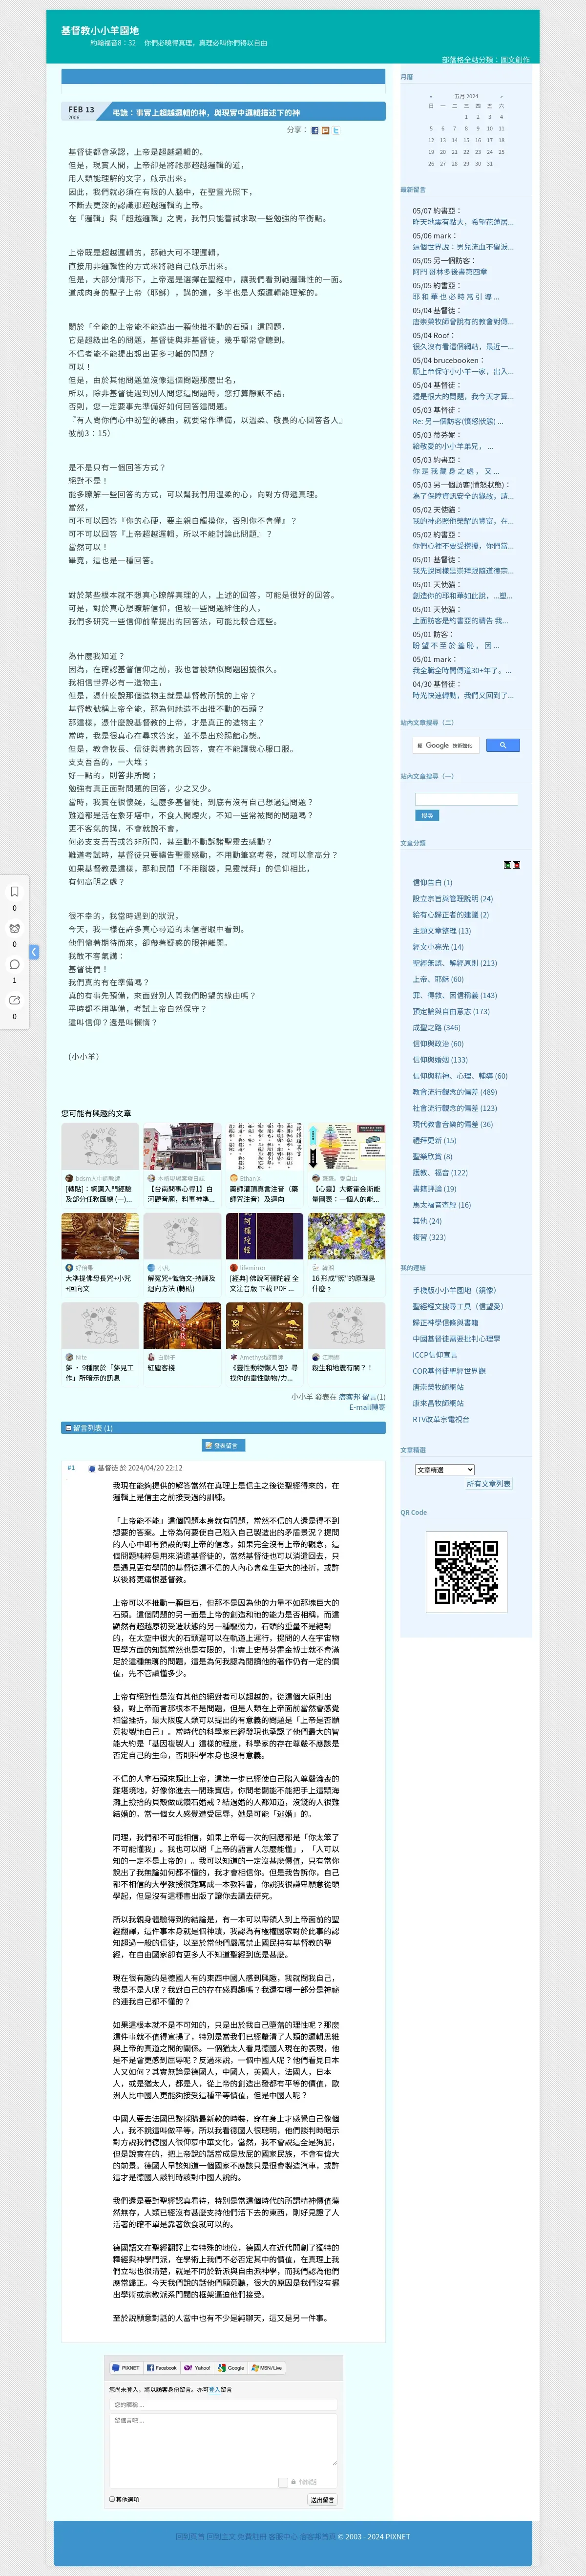This screenshot has width=586, height=2576.
Task: Open category 聖經無誤、解經原則 (213)
Action: click(x=454, y=963)
